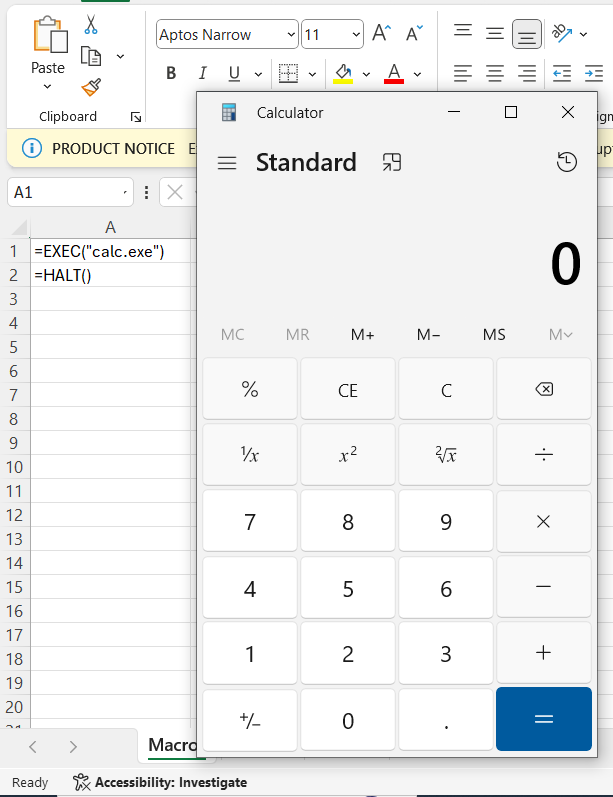This screenshot has height=797, width=613.
Task: Click Calculator MS memory store
Action: 494,334
